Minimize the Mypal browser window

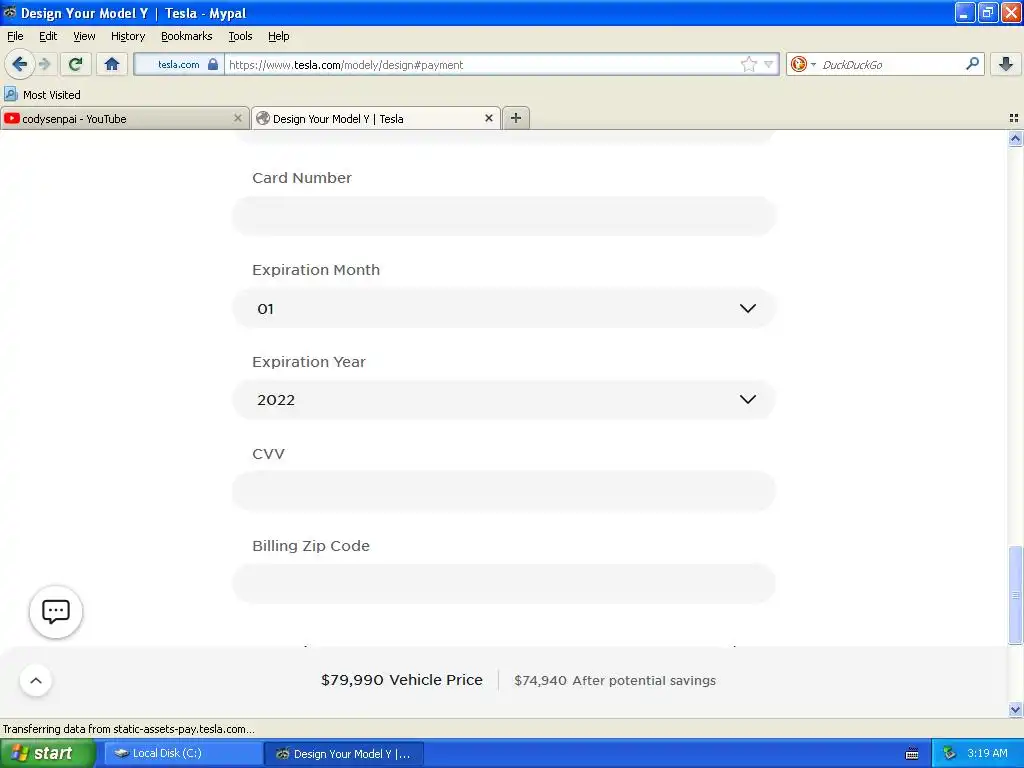pyautogui.click(x=965, y=12)
